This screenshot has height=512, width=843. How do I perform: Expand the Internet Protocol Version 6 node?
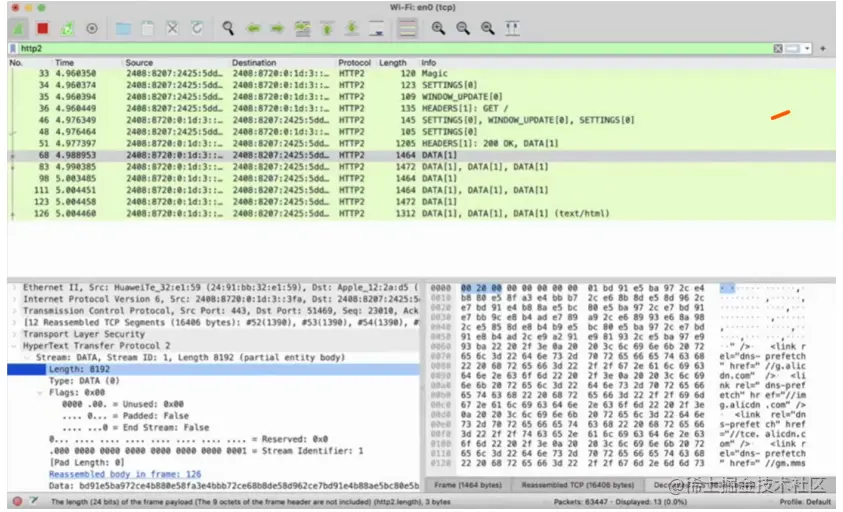pos(15,300)
